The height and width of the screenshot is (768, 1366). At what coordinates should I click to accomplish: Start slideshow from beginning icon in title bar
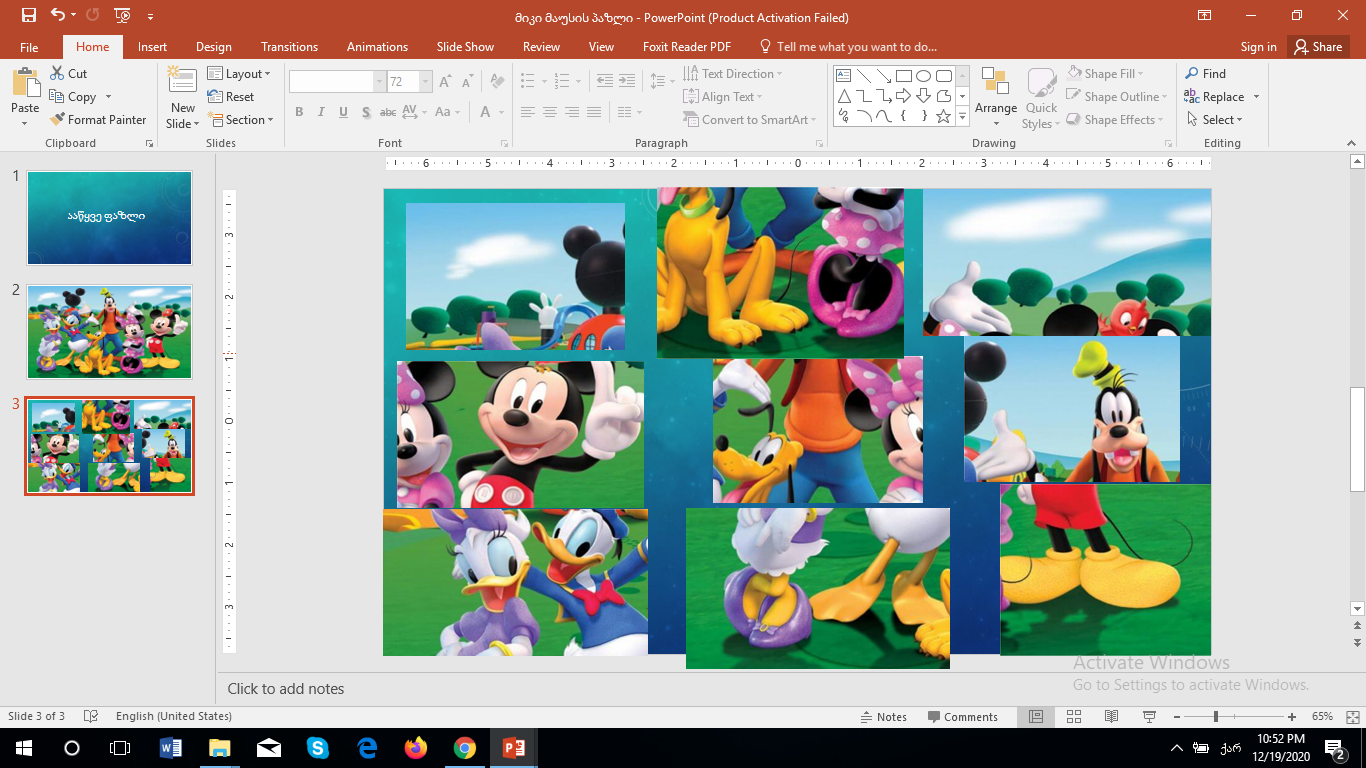click(x=121, y=16)
